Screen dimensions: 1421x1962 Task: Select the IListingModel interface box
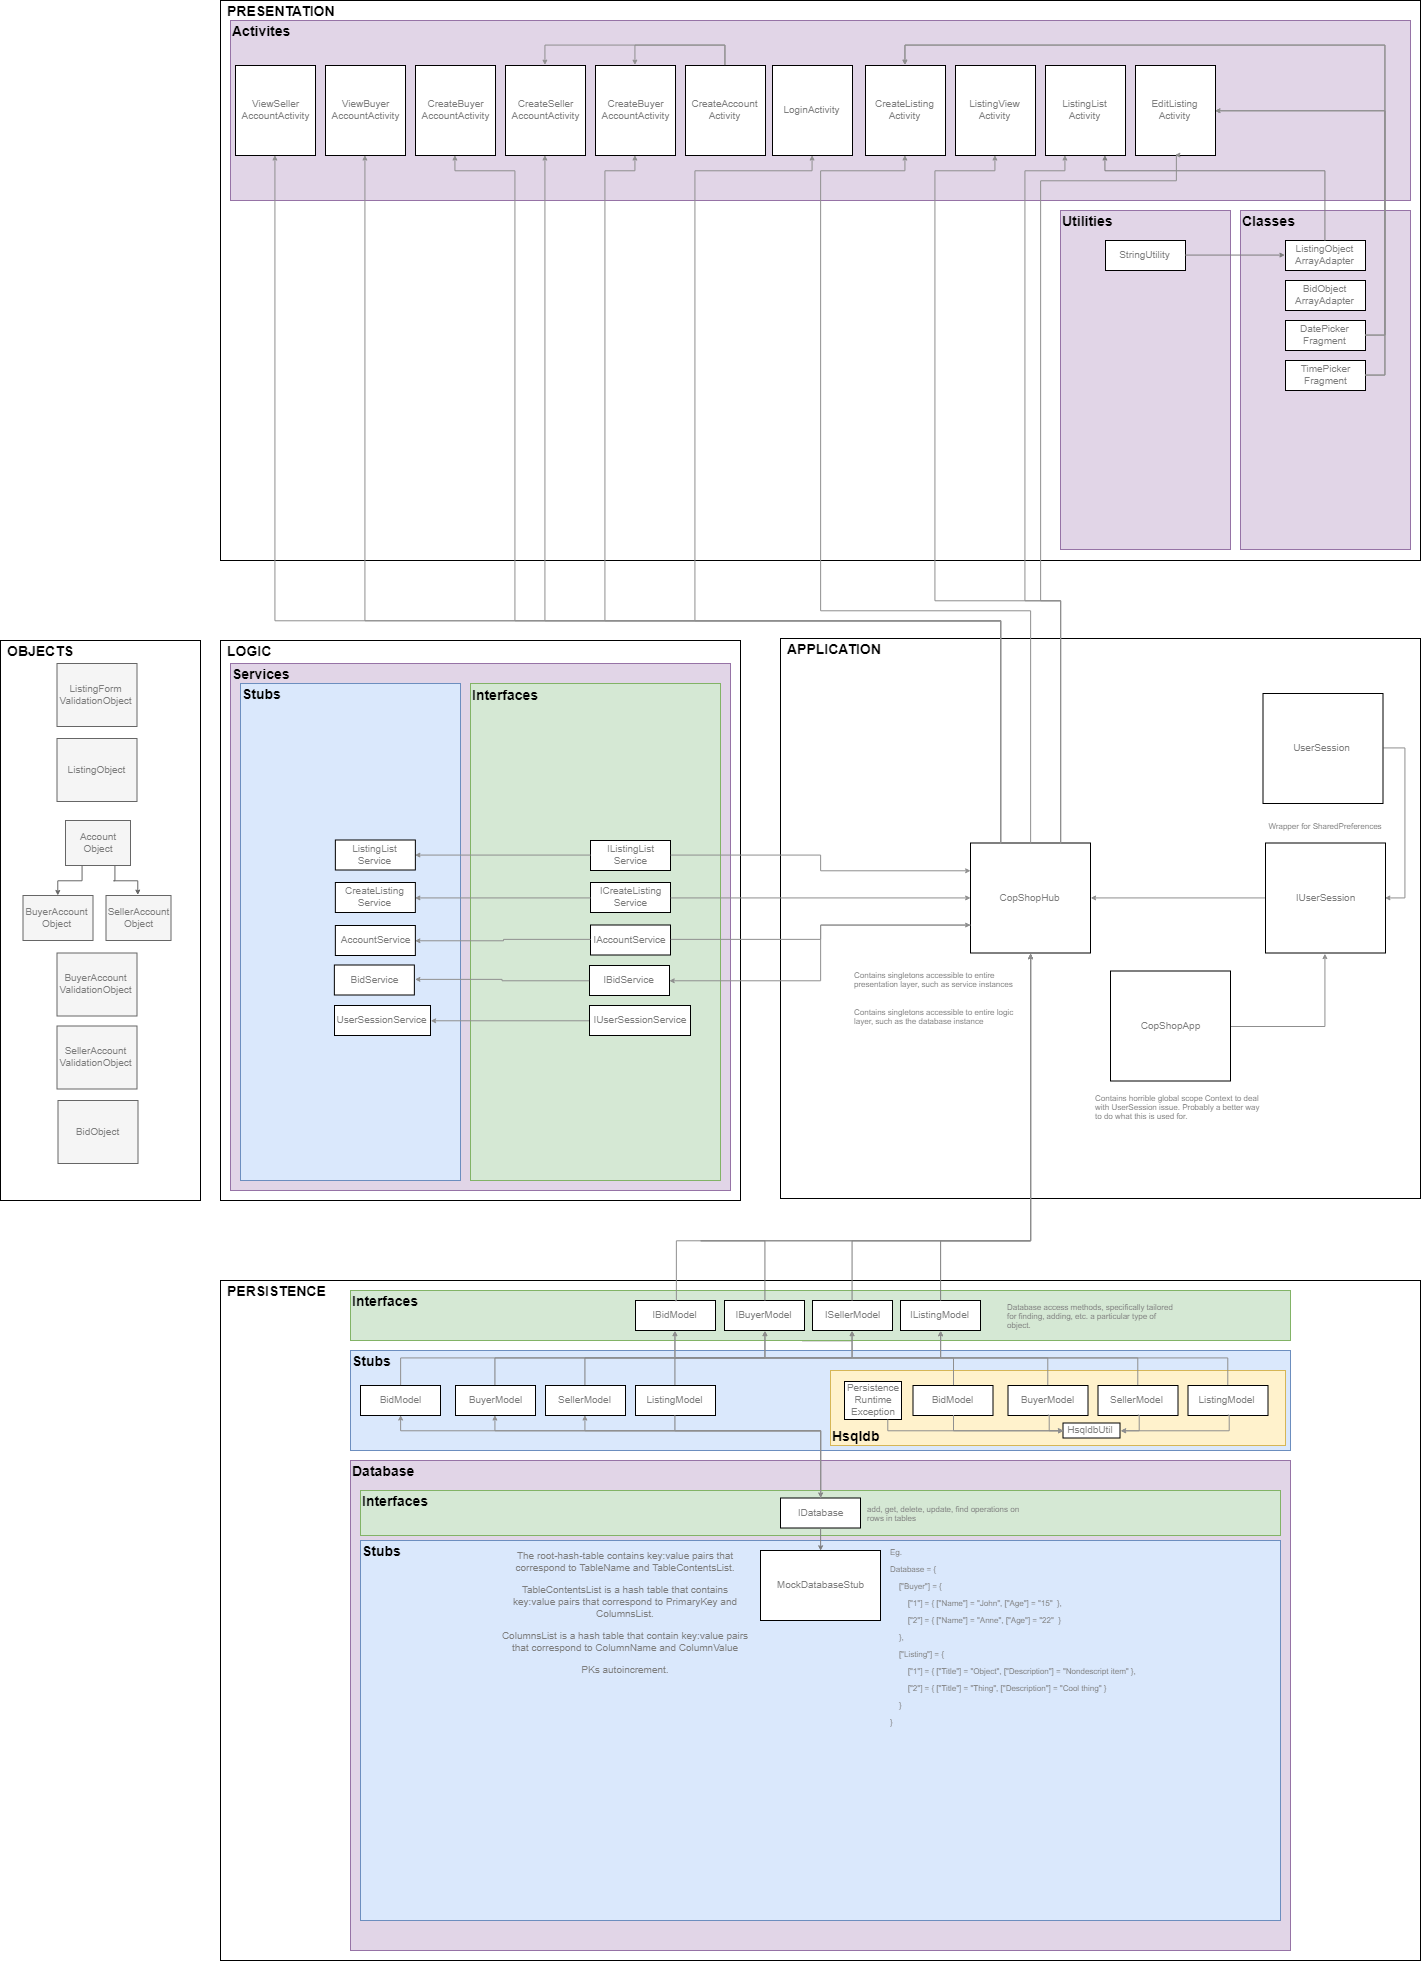[940, 1315]
